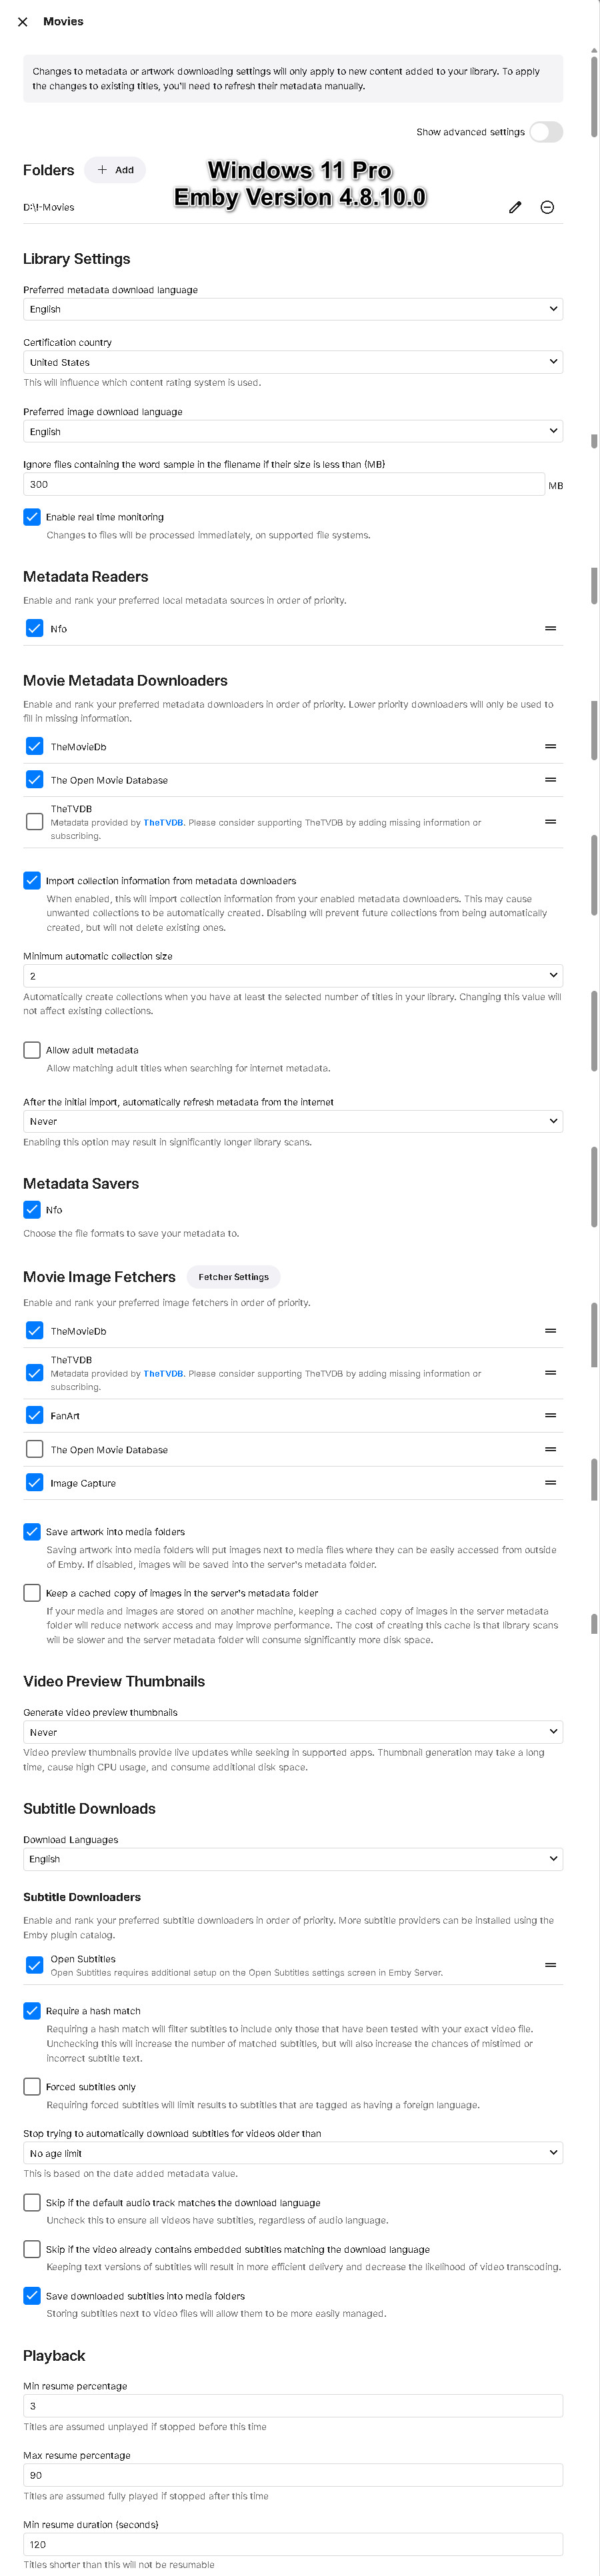Open Generate video preview thumbnails dropdown
Viewport: 600px width, 2576px height.
[292, 1732]
